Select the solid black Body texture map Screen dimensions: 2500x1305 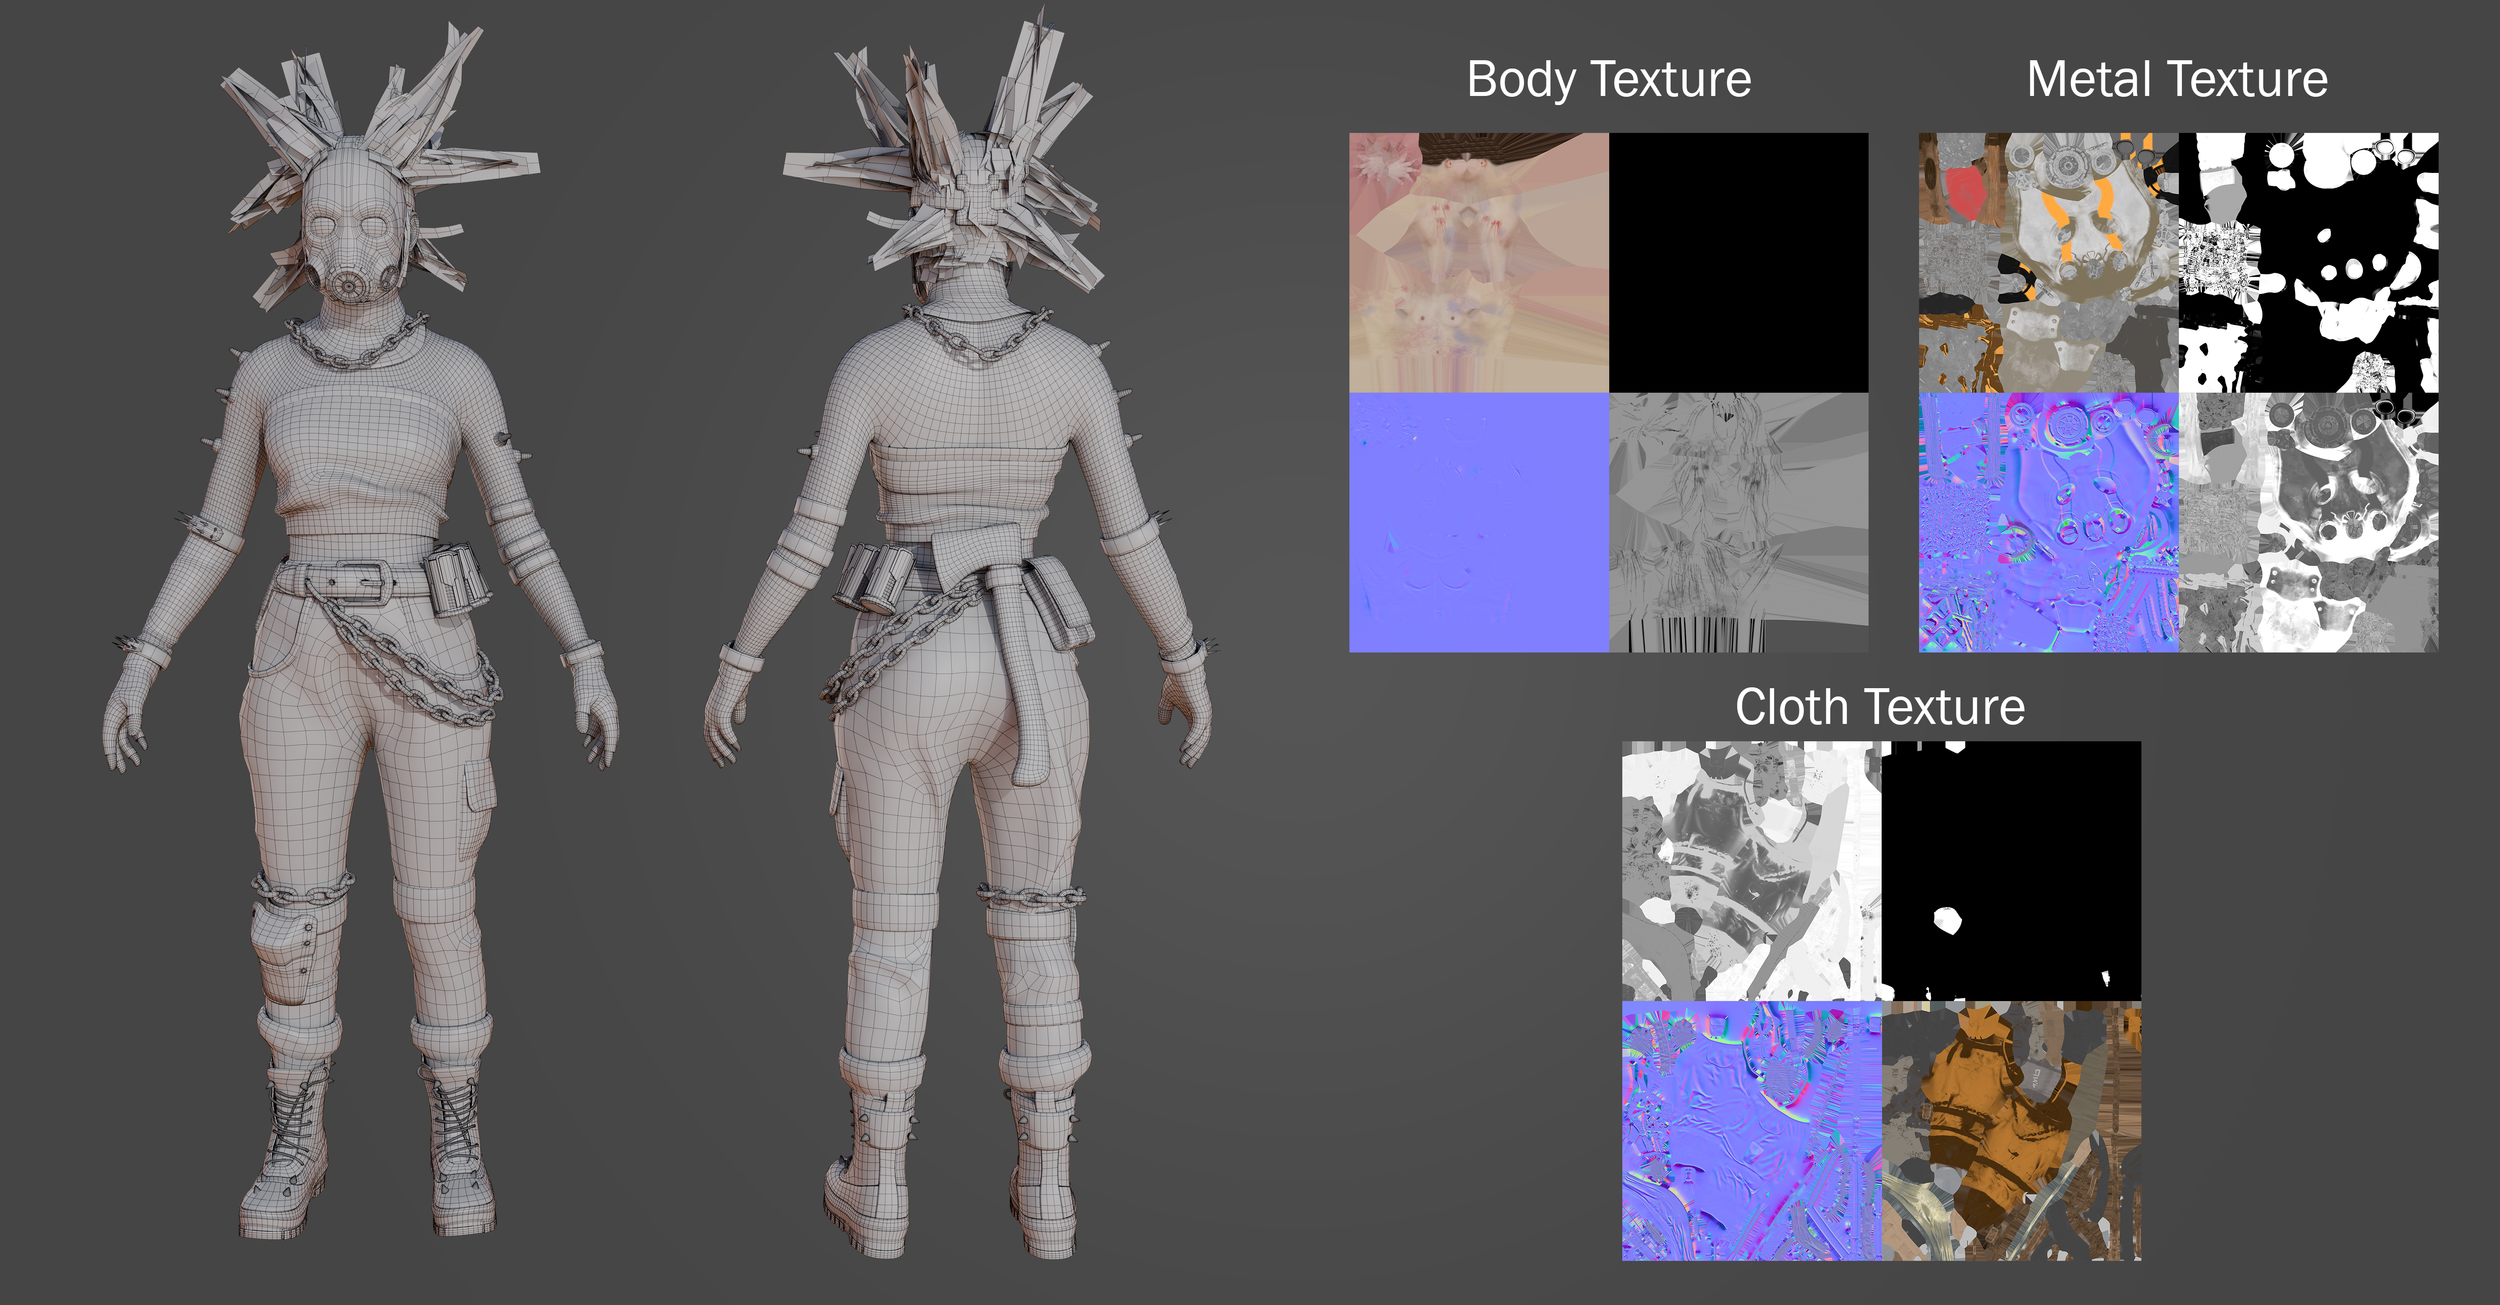click(1738, 262)
